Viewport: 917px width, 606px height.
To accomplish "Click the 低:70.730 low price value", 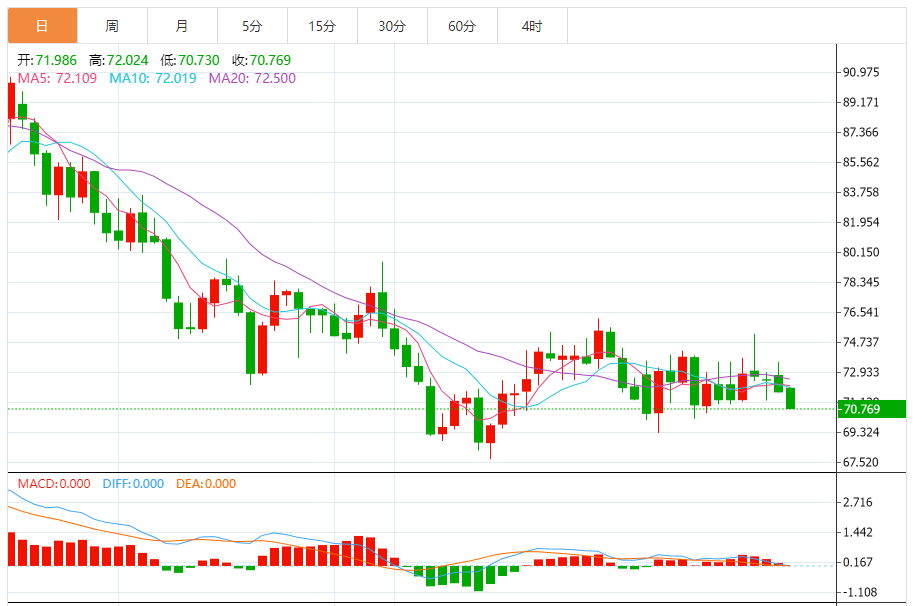I will pyautogui.click(x=190, y=60).
